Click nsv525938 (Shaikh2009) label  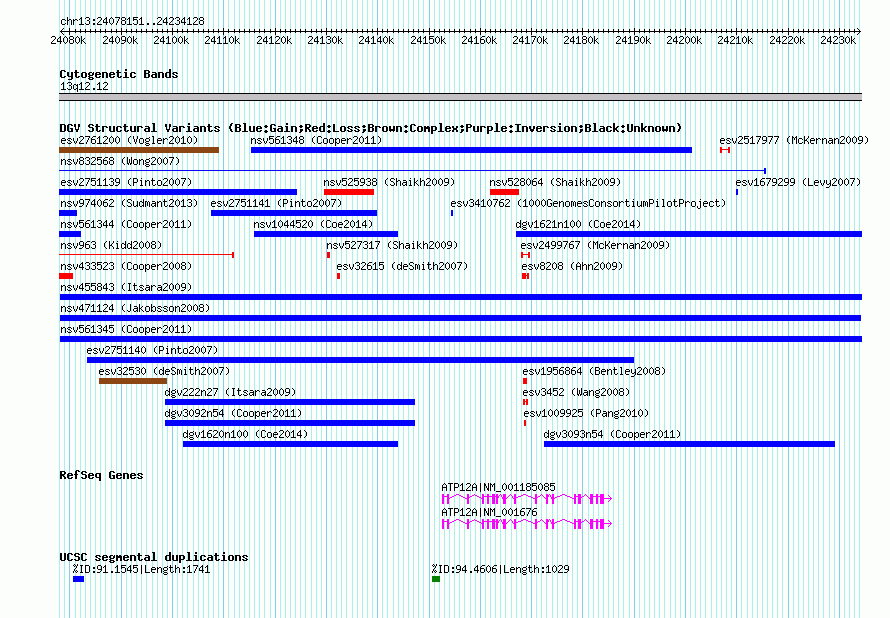tap(389, 182)
